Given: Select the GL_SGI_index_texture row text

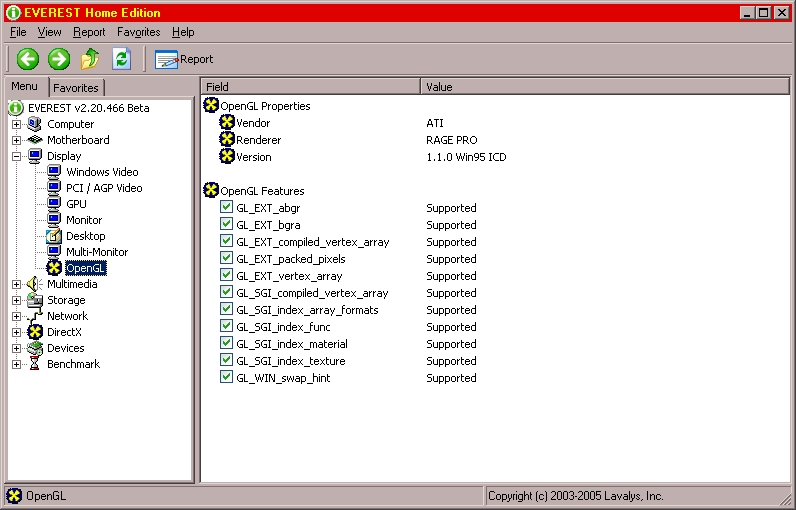Looking at the screenshot, I should (x=291, y=361).
